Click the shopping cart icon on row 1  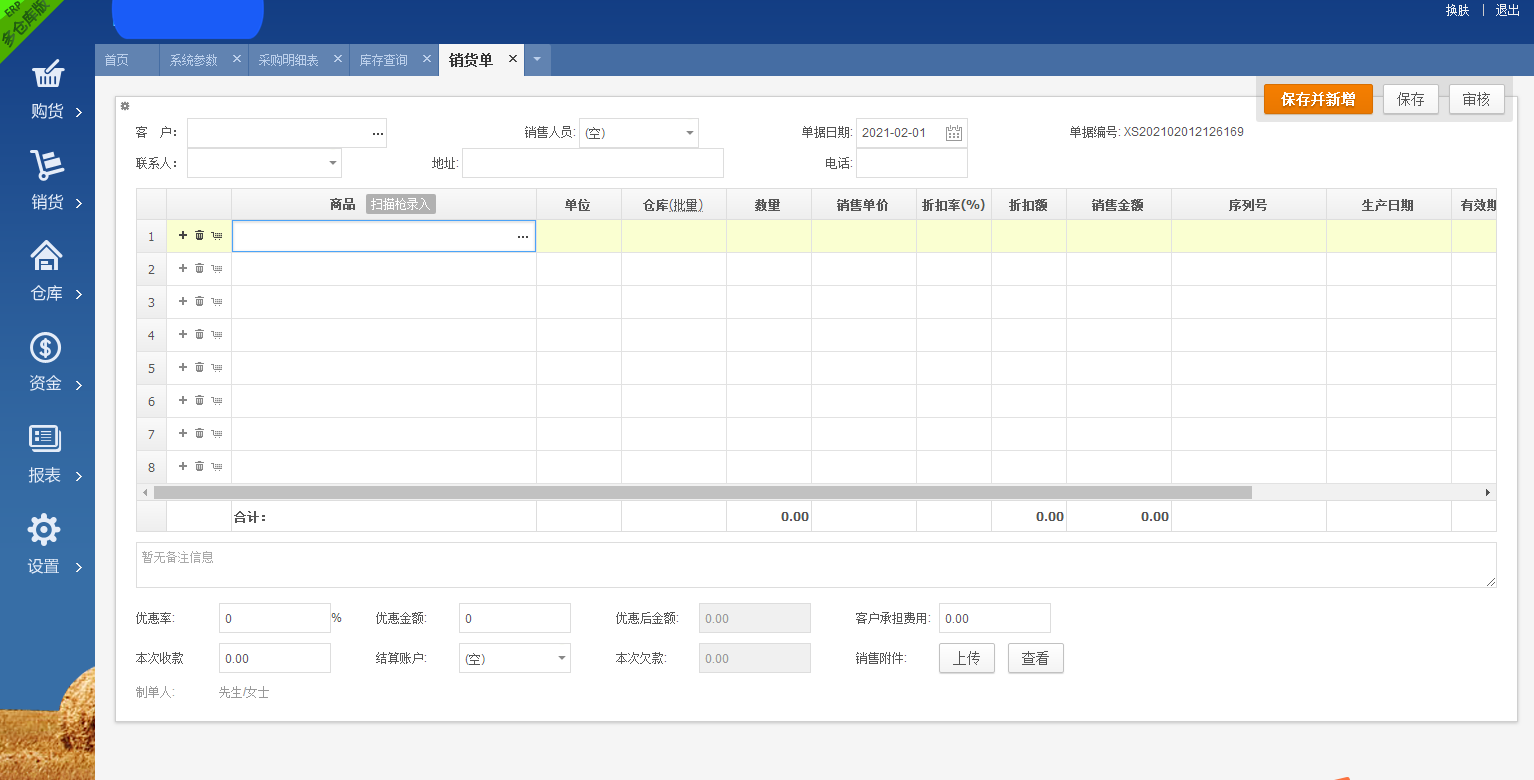(216, 236)
